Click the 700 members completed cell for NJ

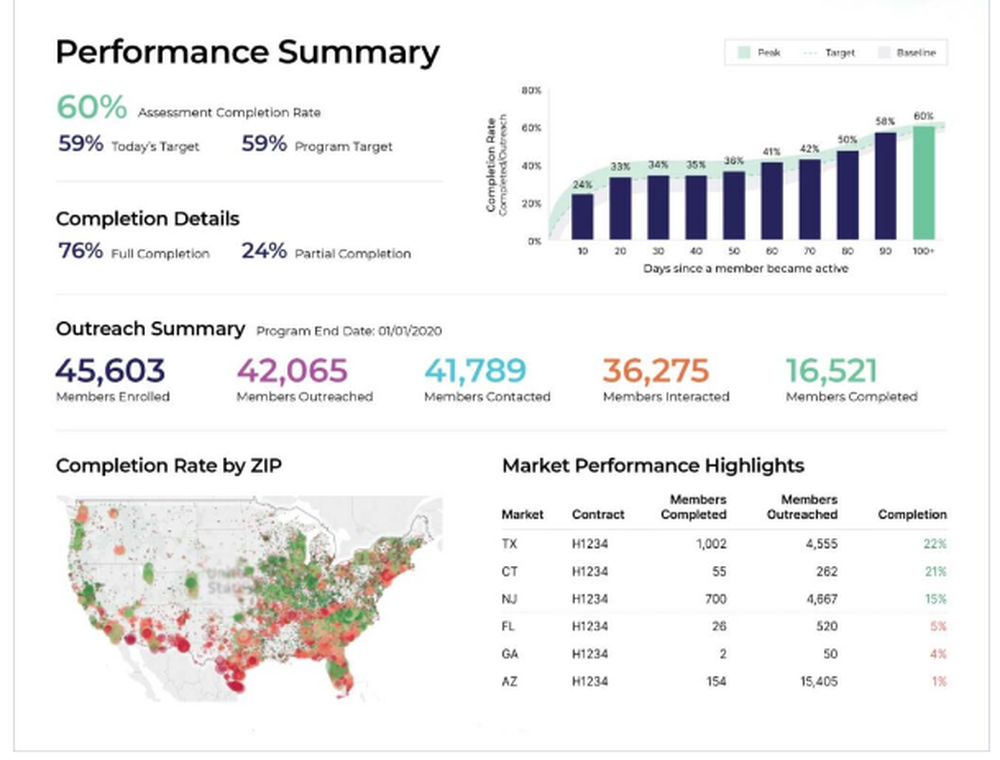716,599
